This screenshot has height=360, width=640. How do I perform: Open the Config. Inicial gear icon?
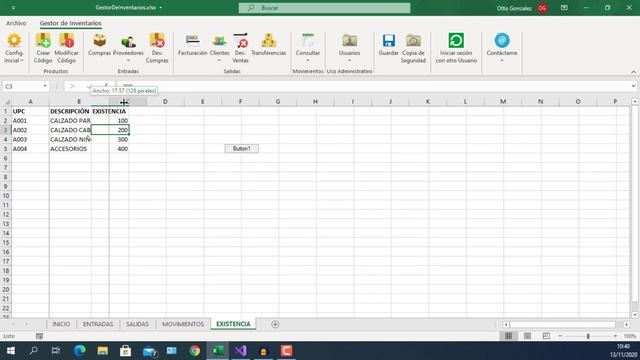[14, 40]
